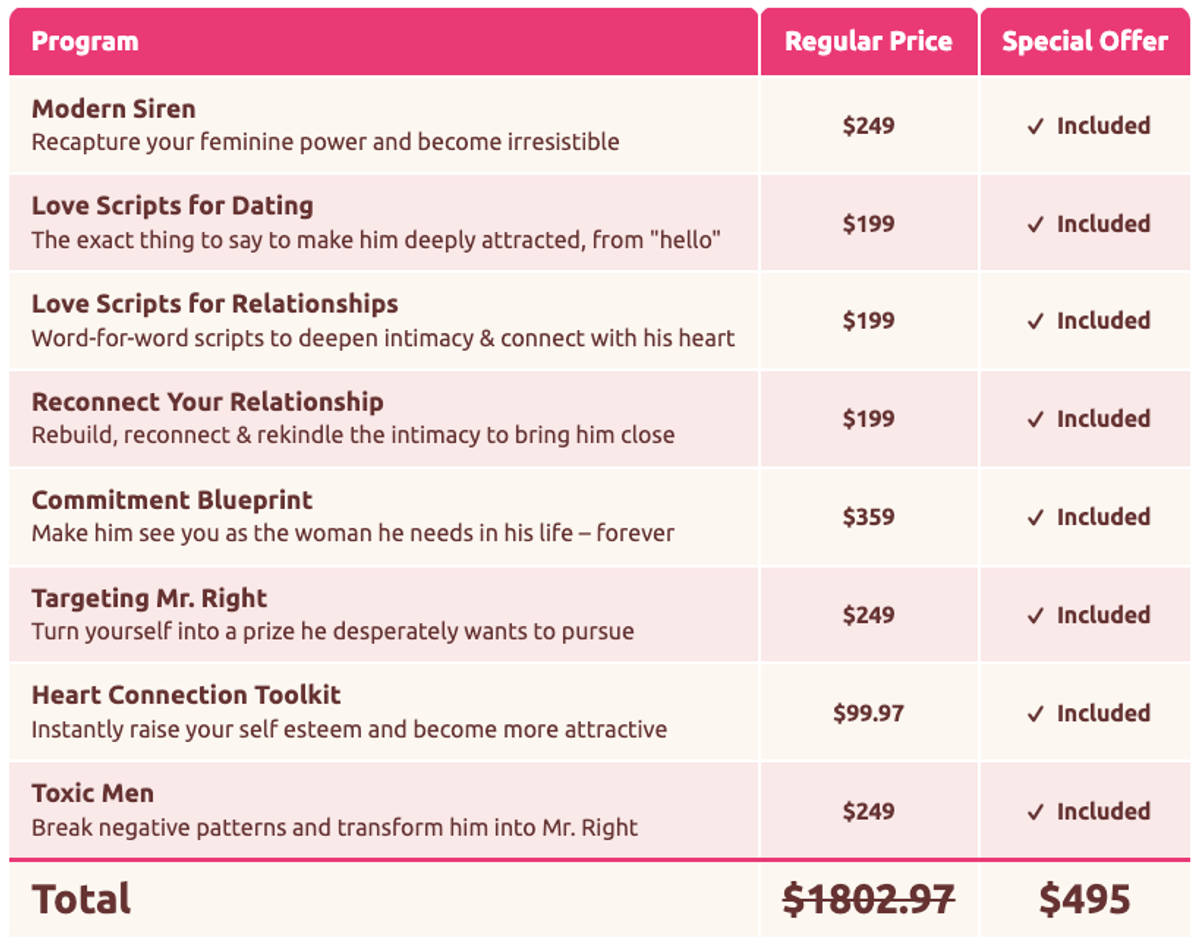Click the Regular Price column header

[x=868, y=42]
